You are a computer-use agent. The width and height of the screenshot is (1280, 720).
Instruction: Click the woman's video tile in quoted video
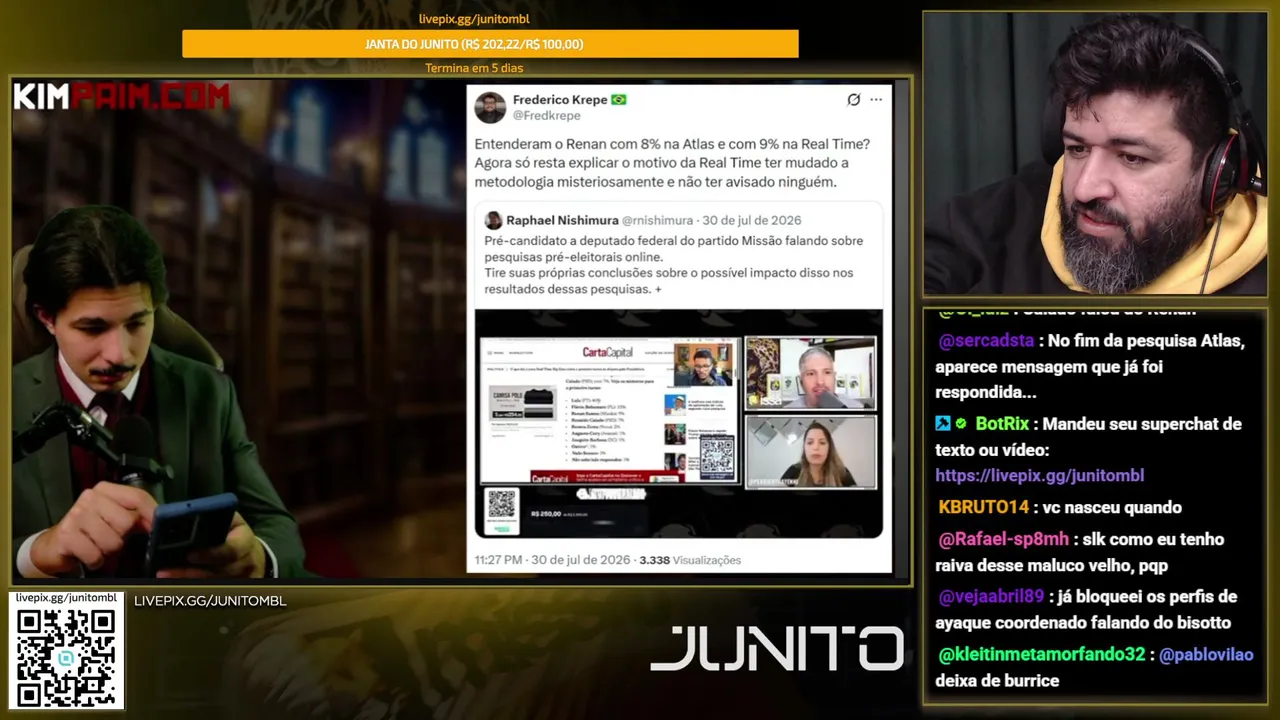(x=811, y=452)
